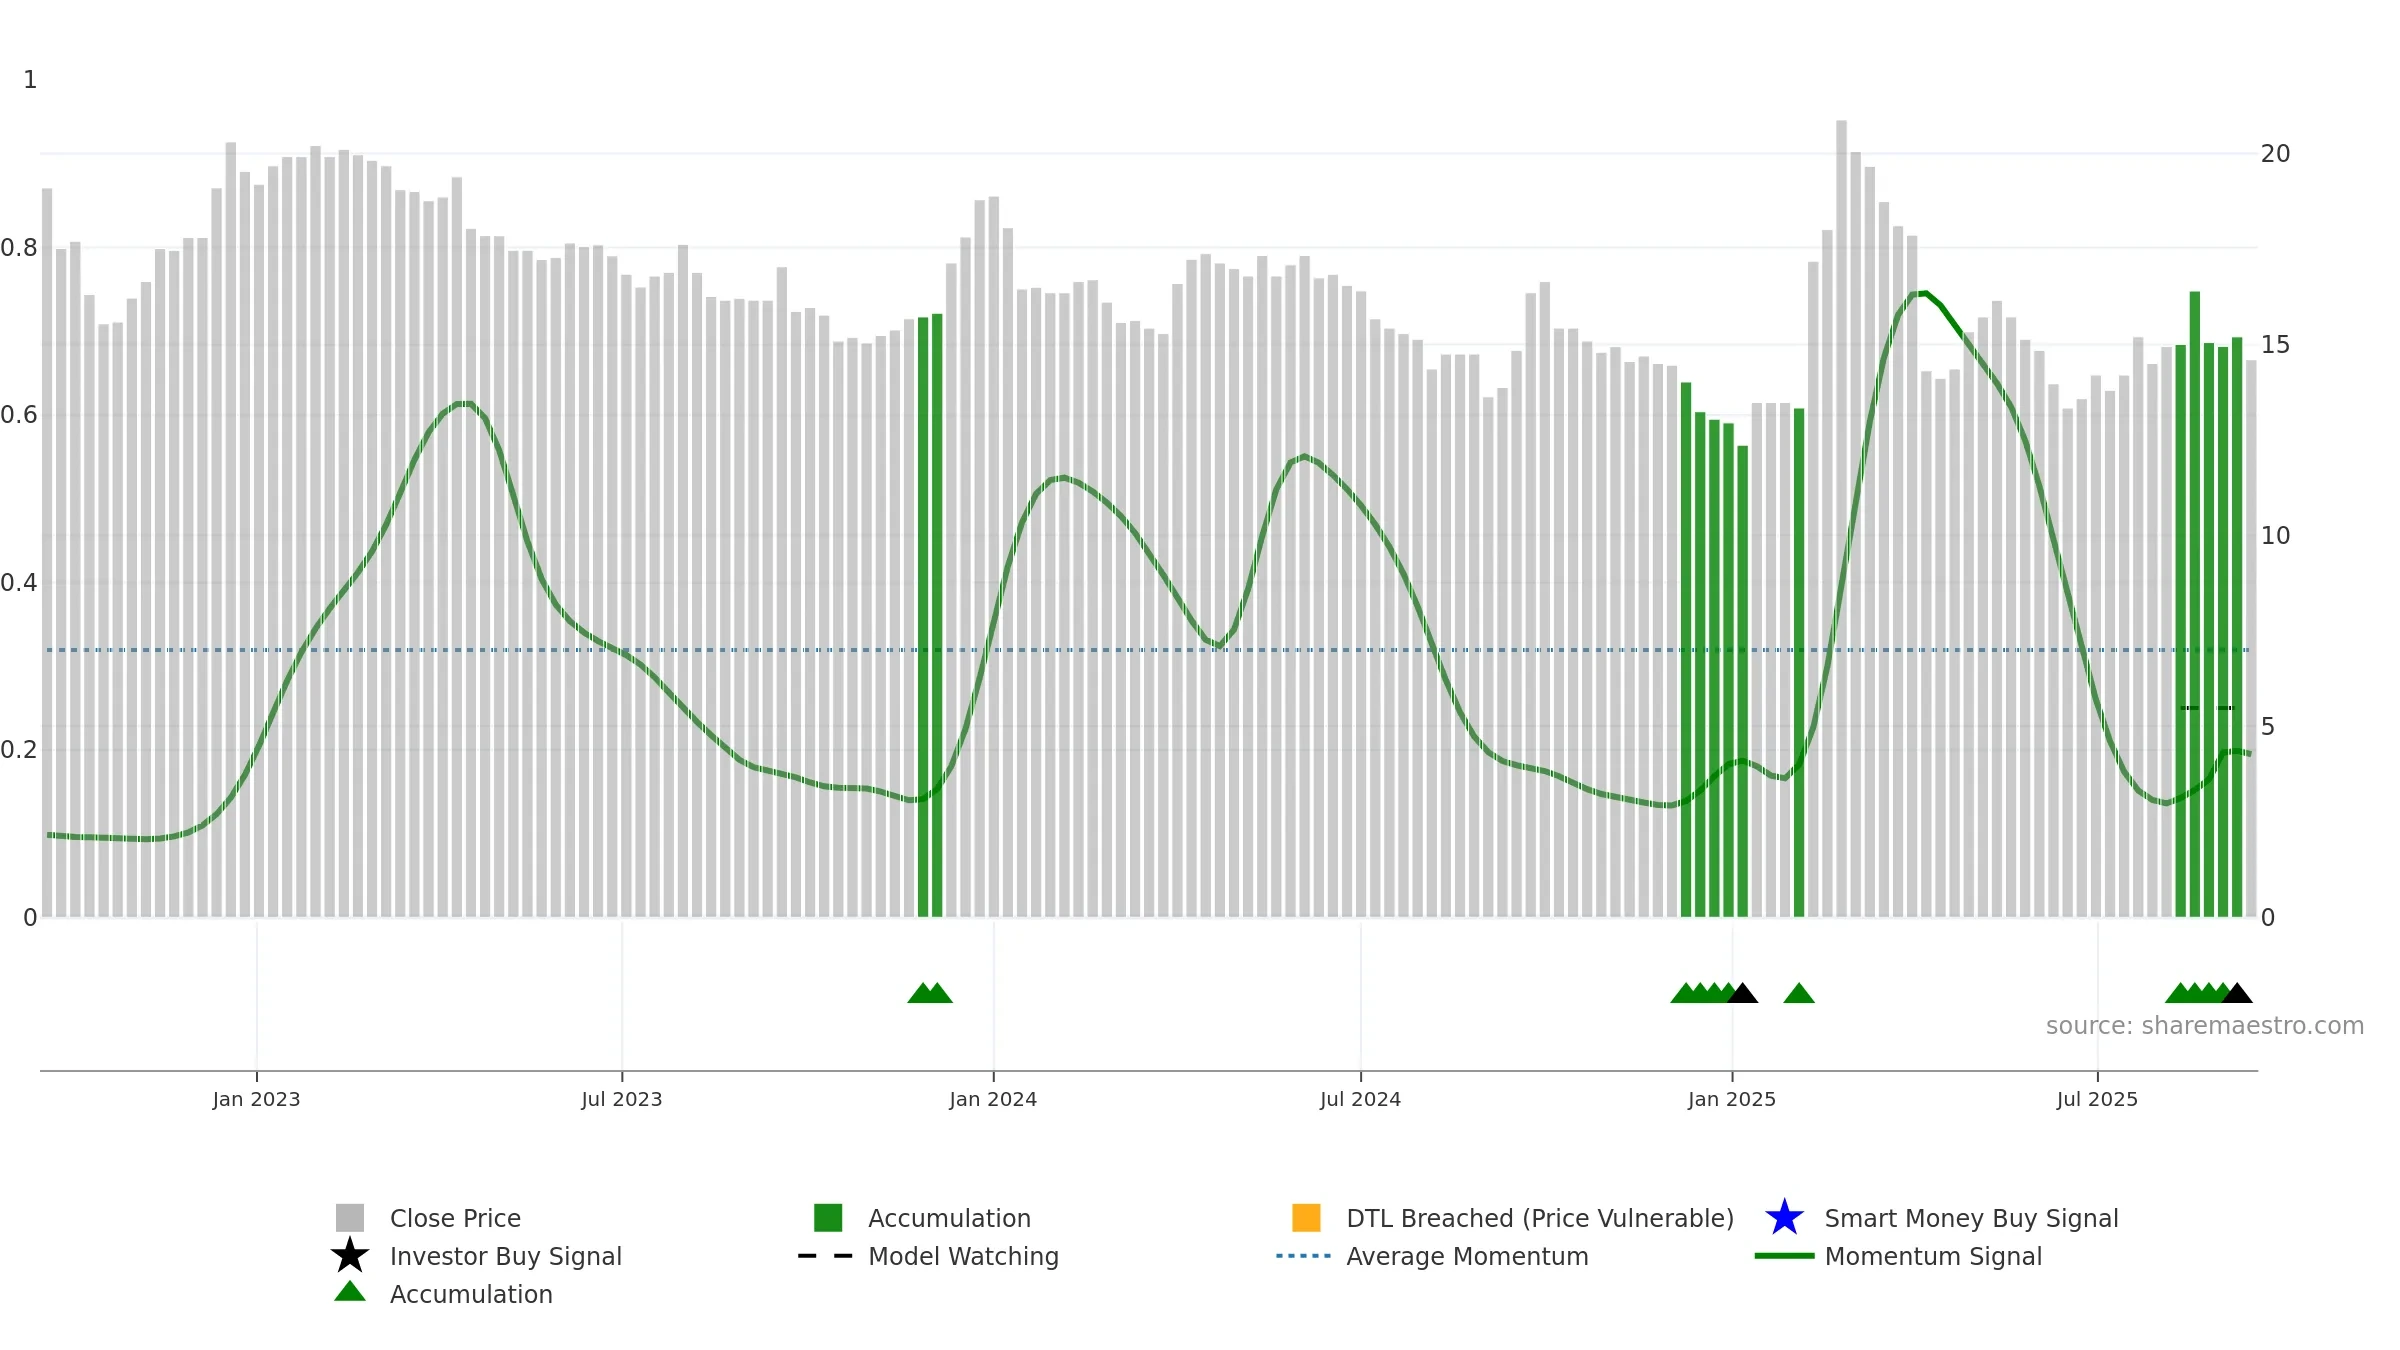Click the gray Close Price legend square
The height and width of the screenshot is (1350, 2400).
point(350,1218)
